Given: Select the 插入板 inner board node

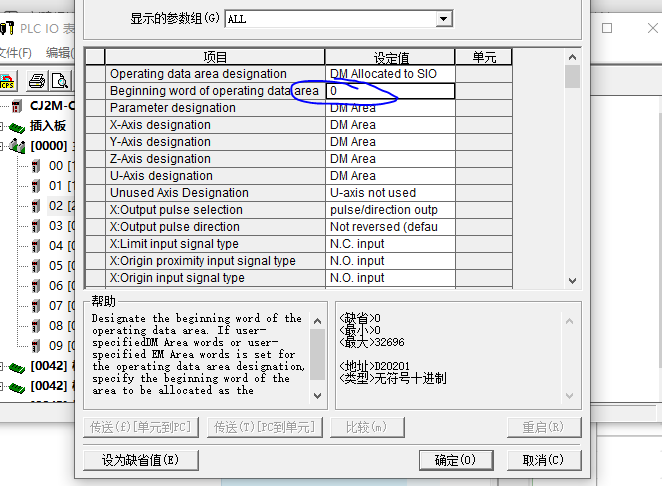Looking at the screenshot, I should pyautogui.click(x=47, y=125).
